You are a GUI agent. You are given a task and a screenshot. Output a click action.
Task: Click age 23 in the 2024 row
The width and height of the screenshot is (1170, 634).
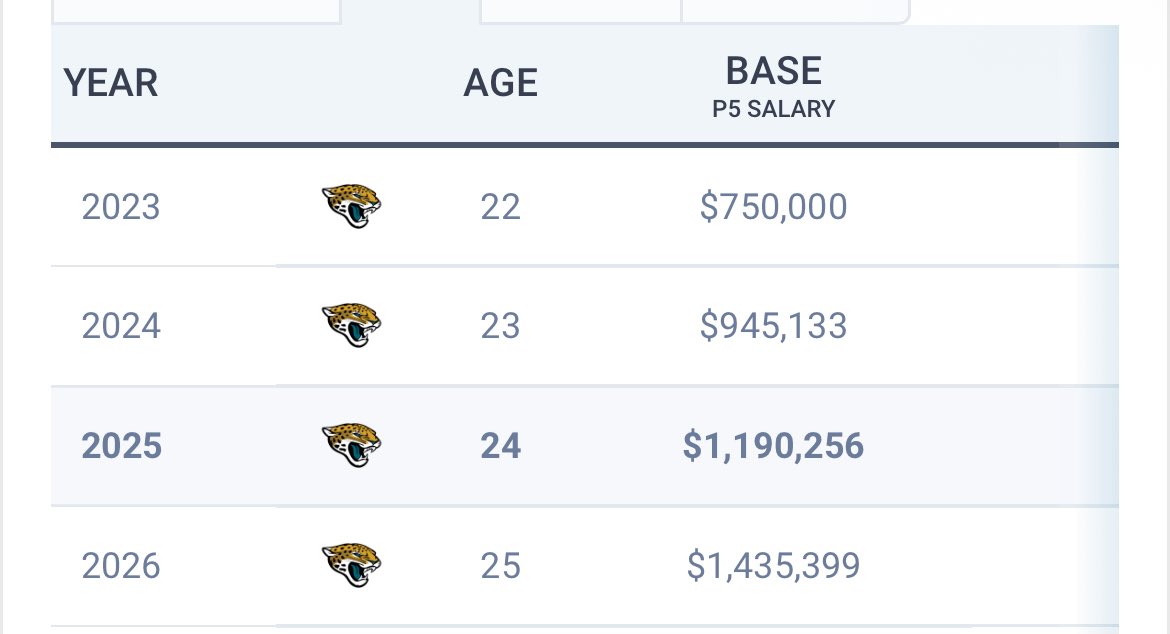[x=500, y=326]
